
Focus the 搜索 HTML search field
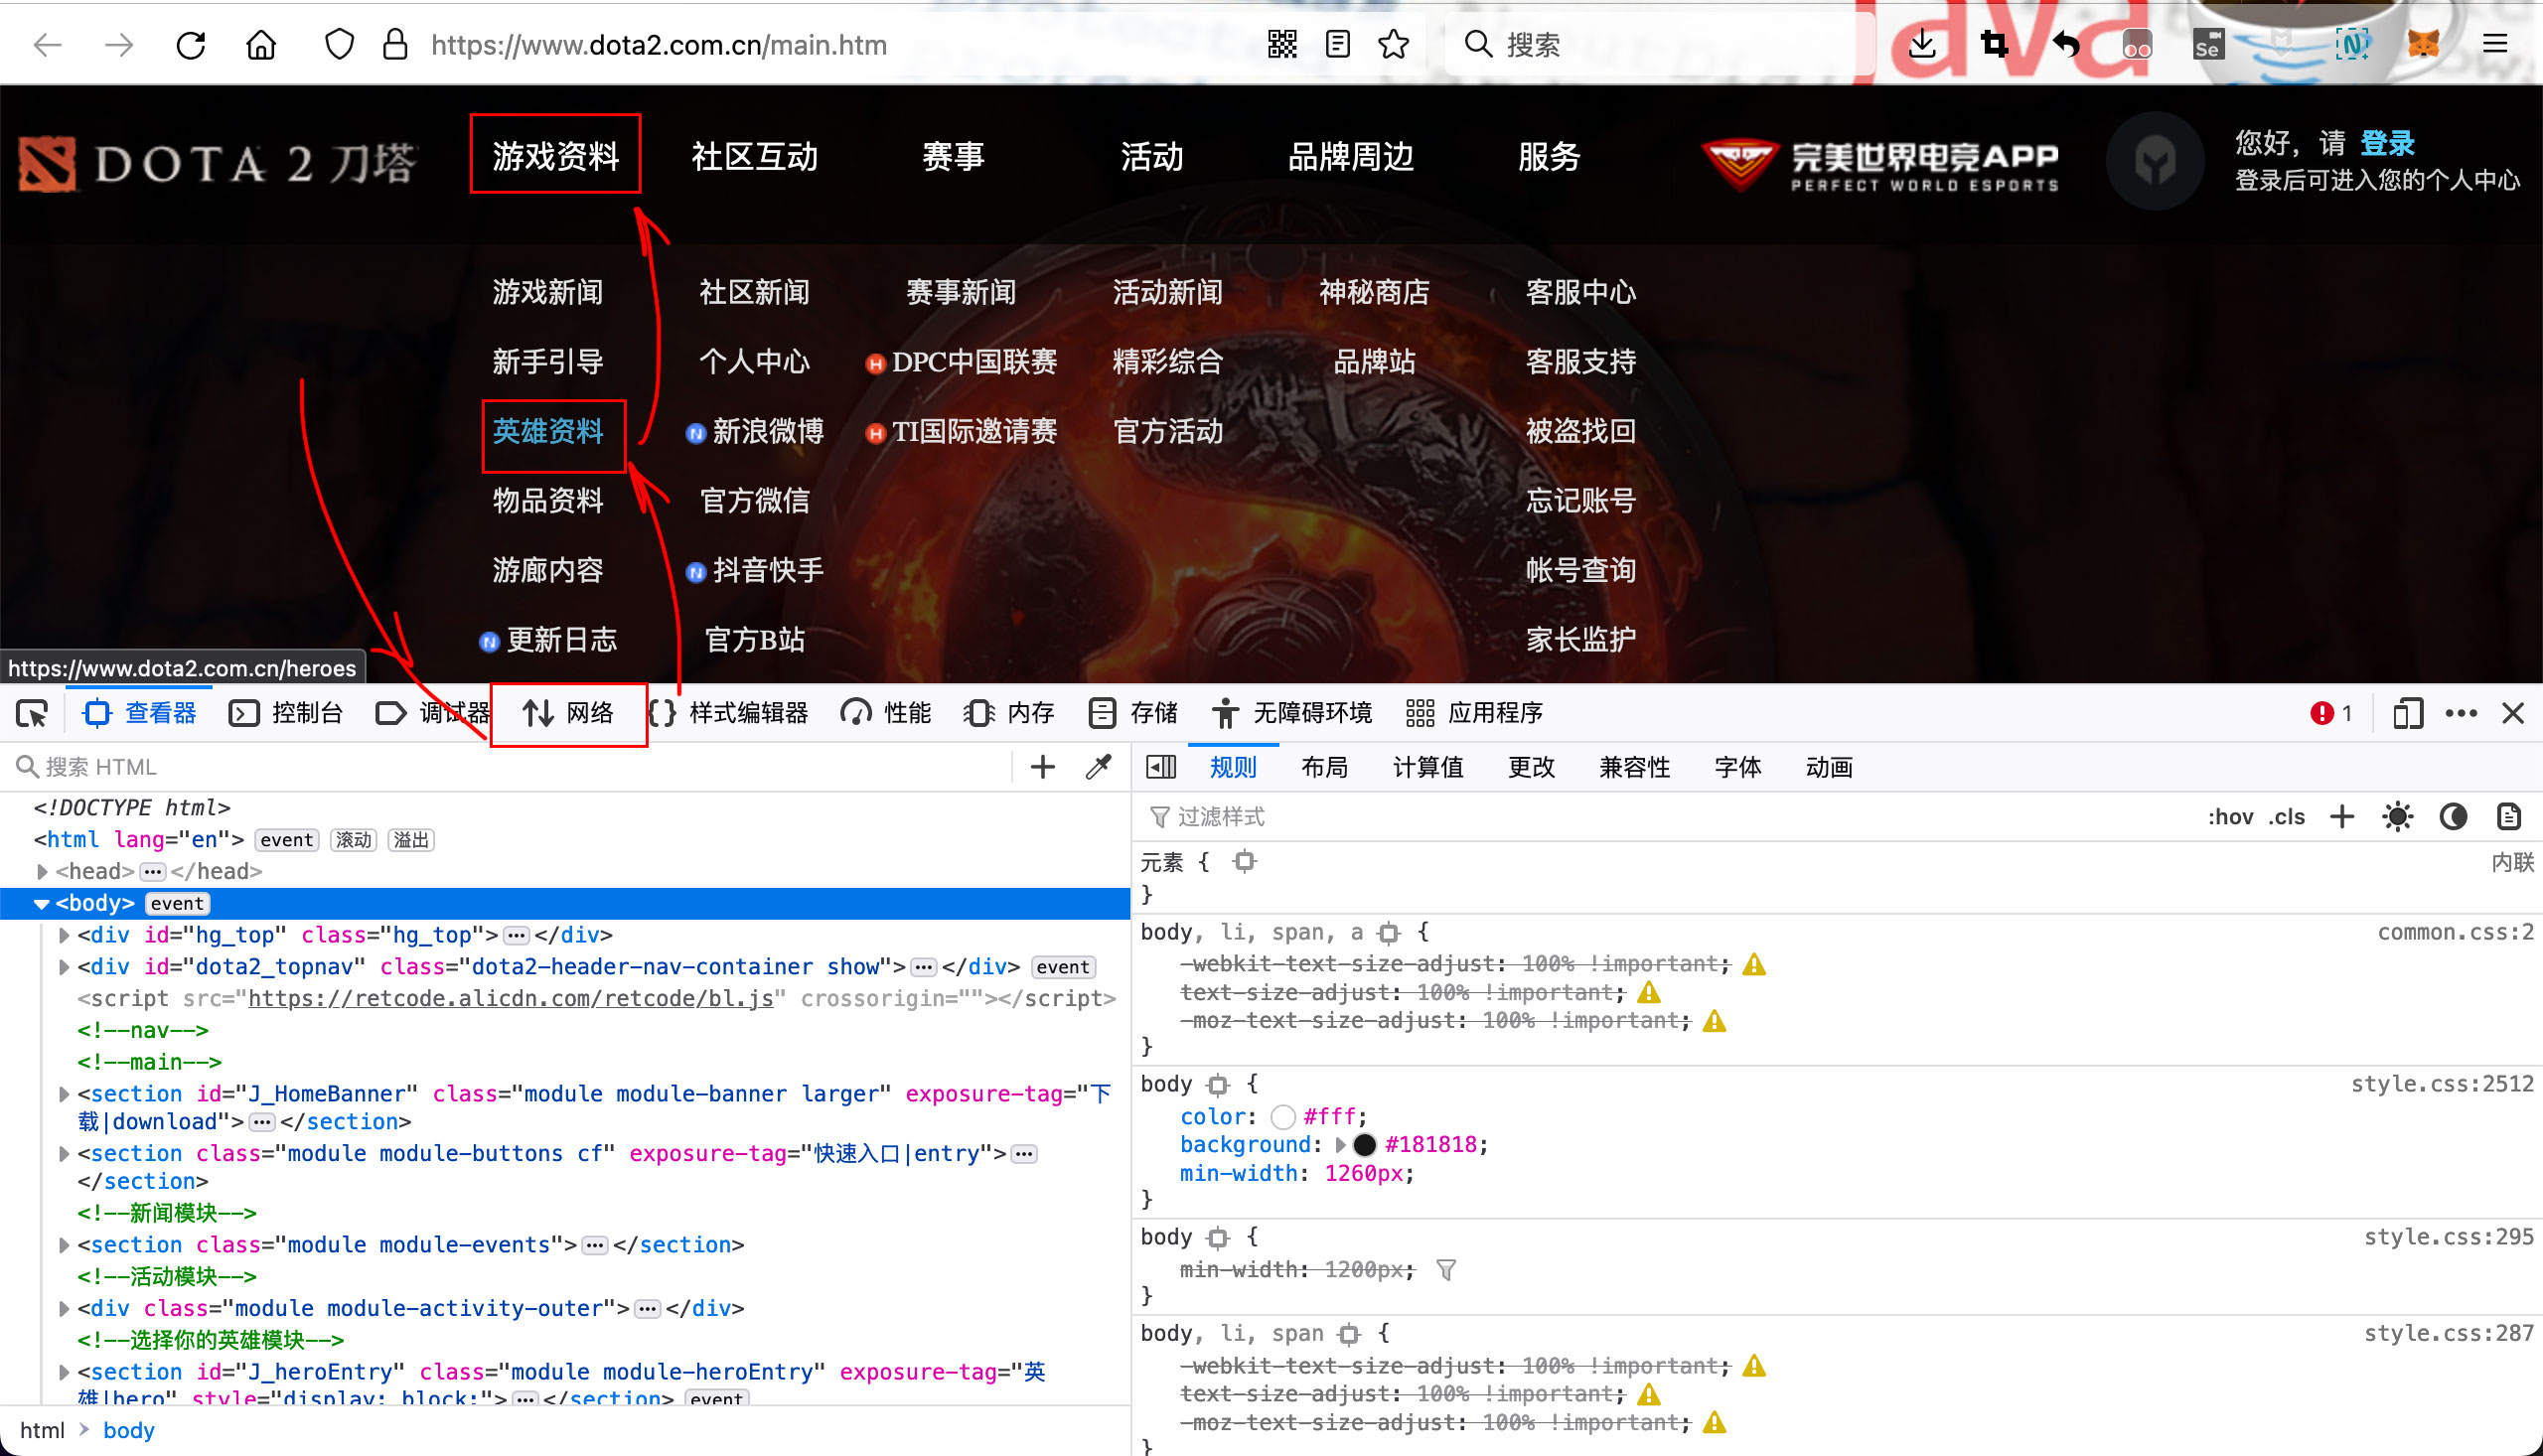(510, 767)
